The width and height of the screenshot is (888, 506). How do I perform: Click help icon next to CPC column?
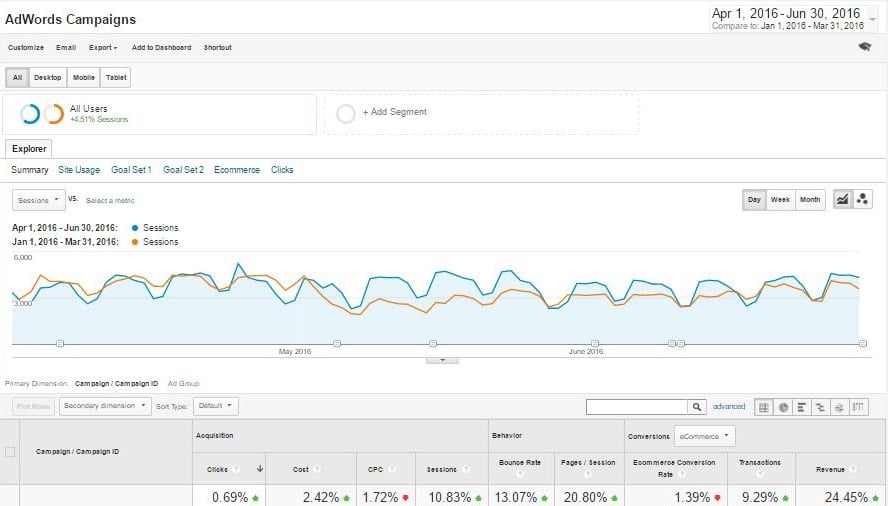pos(391,469)
